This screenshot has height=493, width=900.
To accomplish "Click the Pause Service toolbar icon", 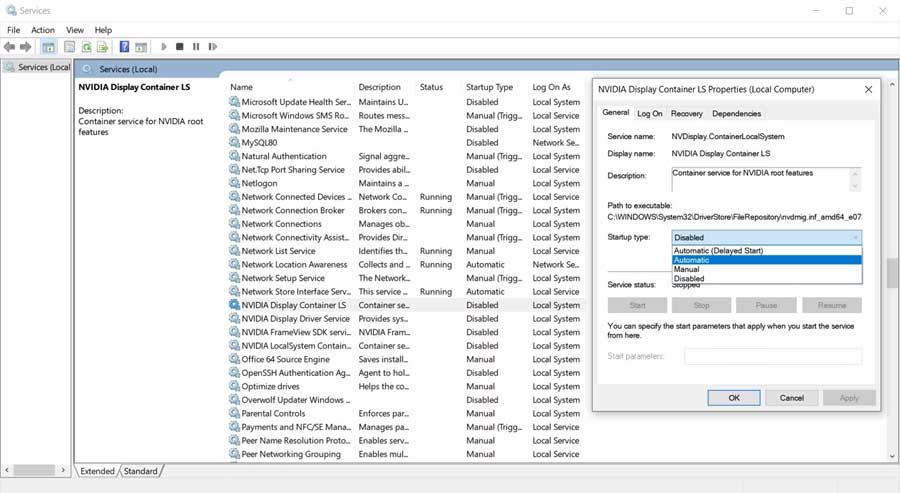I will (196, 47).
